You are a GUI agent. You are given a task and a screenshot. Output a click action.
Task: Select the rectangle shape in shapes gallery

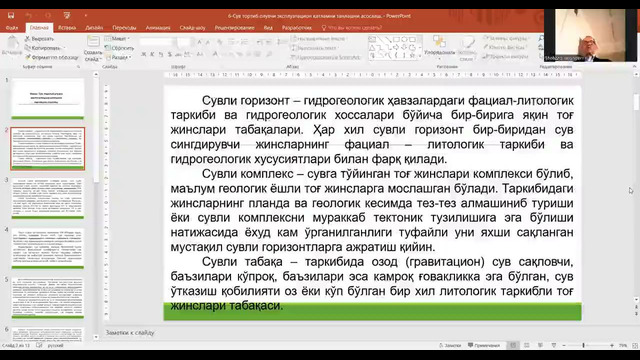396,40
